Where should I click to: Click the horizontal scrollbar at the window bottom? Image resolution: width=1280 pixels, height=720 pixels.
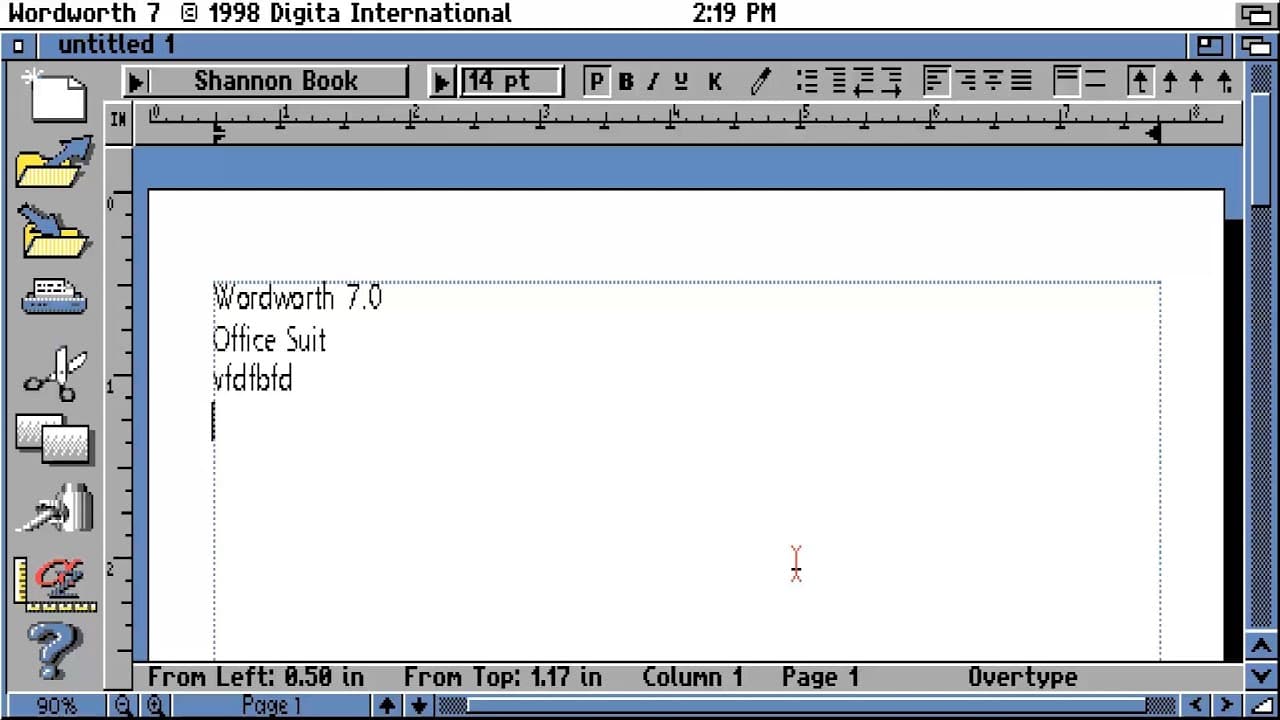click(x=807, y=706)
